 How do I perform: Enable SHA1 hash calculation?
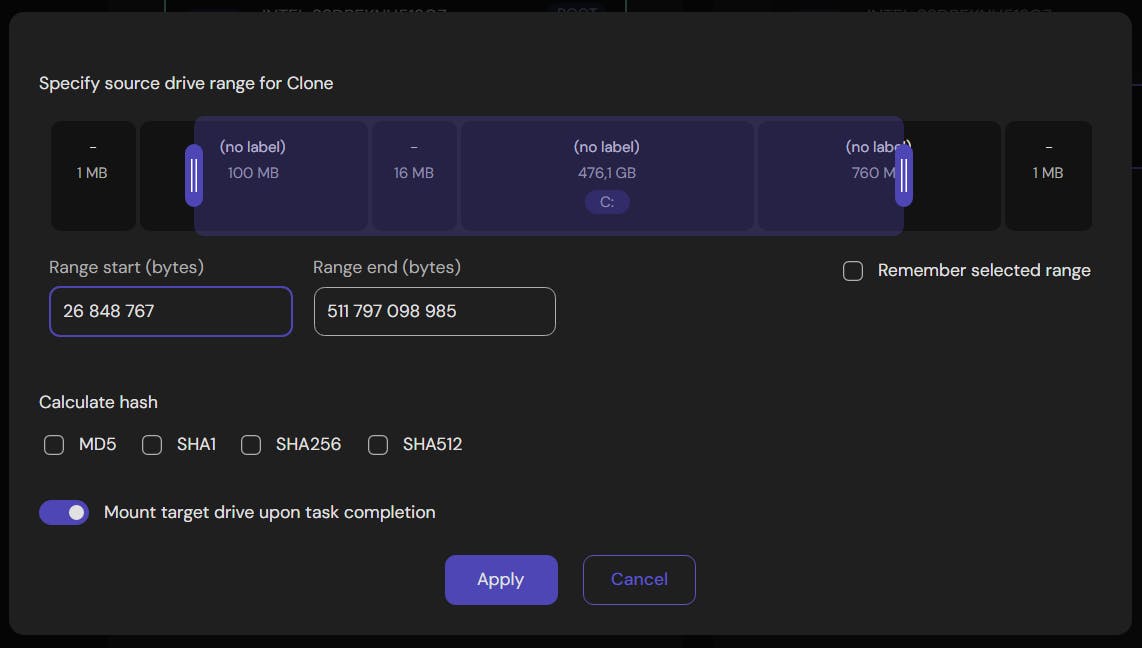151,445
